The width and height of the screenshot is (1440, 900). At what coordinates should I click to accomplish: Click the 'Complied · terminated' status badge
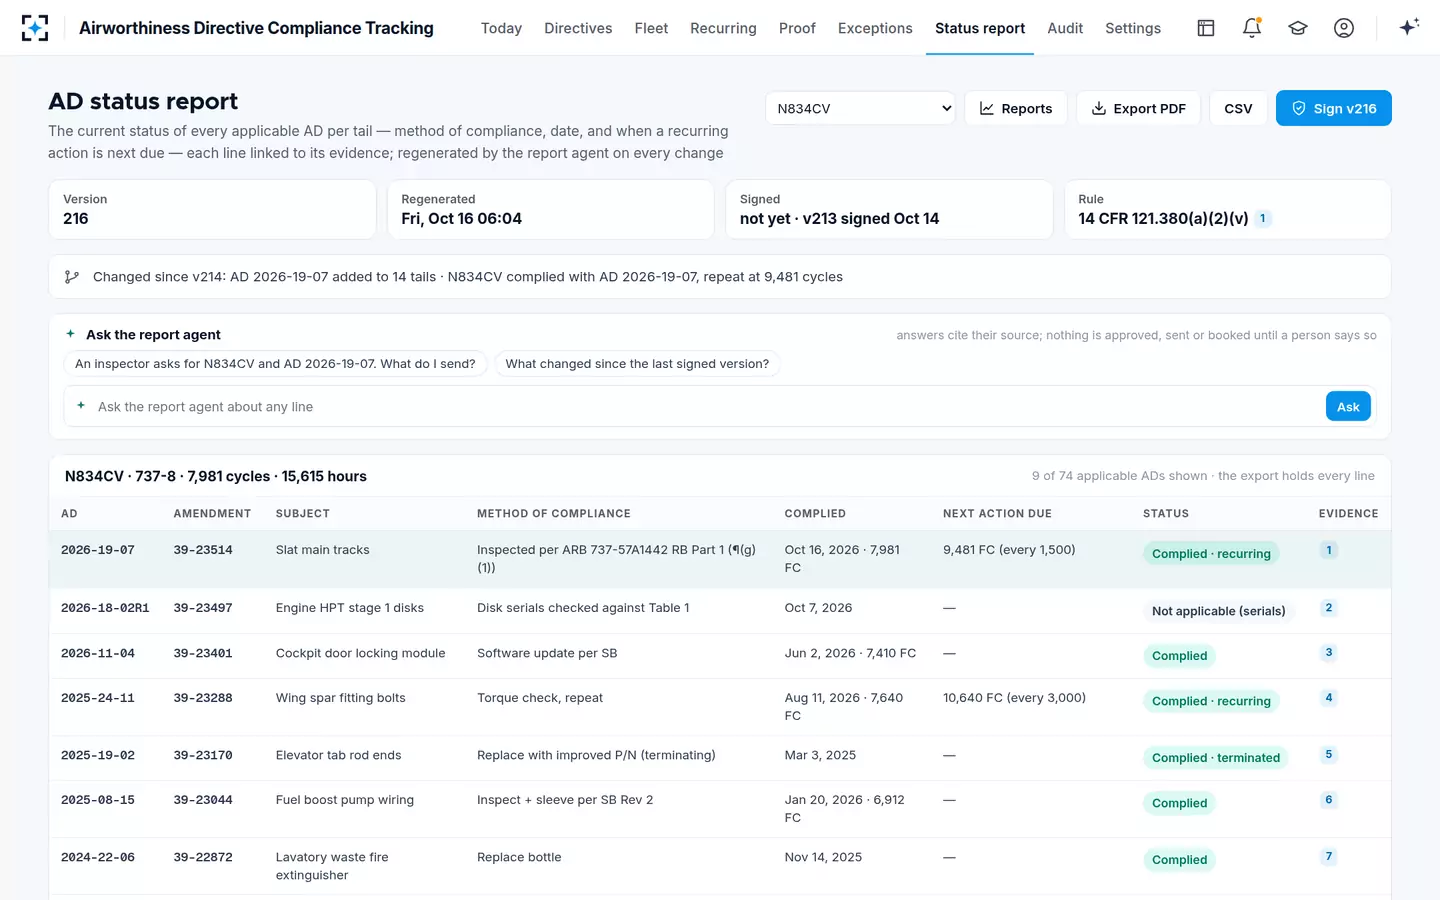pos(1215,758)
